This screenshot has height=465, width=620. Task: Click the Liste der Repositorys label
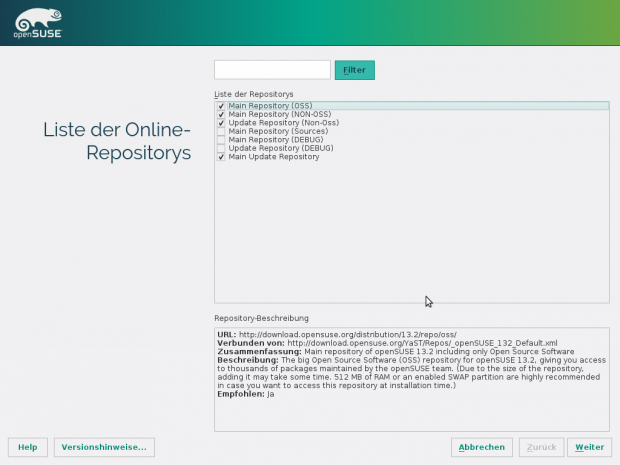(253, 93)
